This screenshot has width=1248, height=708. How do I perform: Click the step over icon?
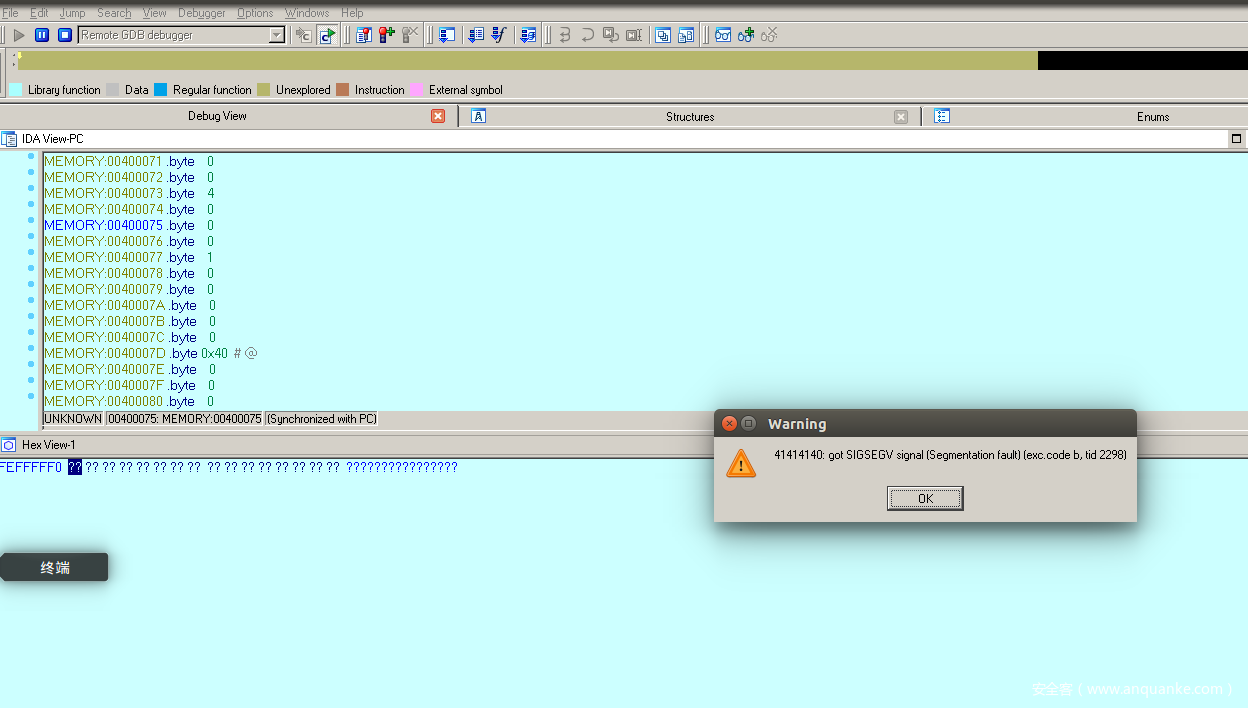click(x=588, y=35)
